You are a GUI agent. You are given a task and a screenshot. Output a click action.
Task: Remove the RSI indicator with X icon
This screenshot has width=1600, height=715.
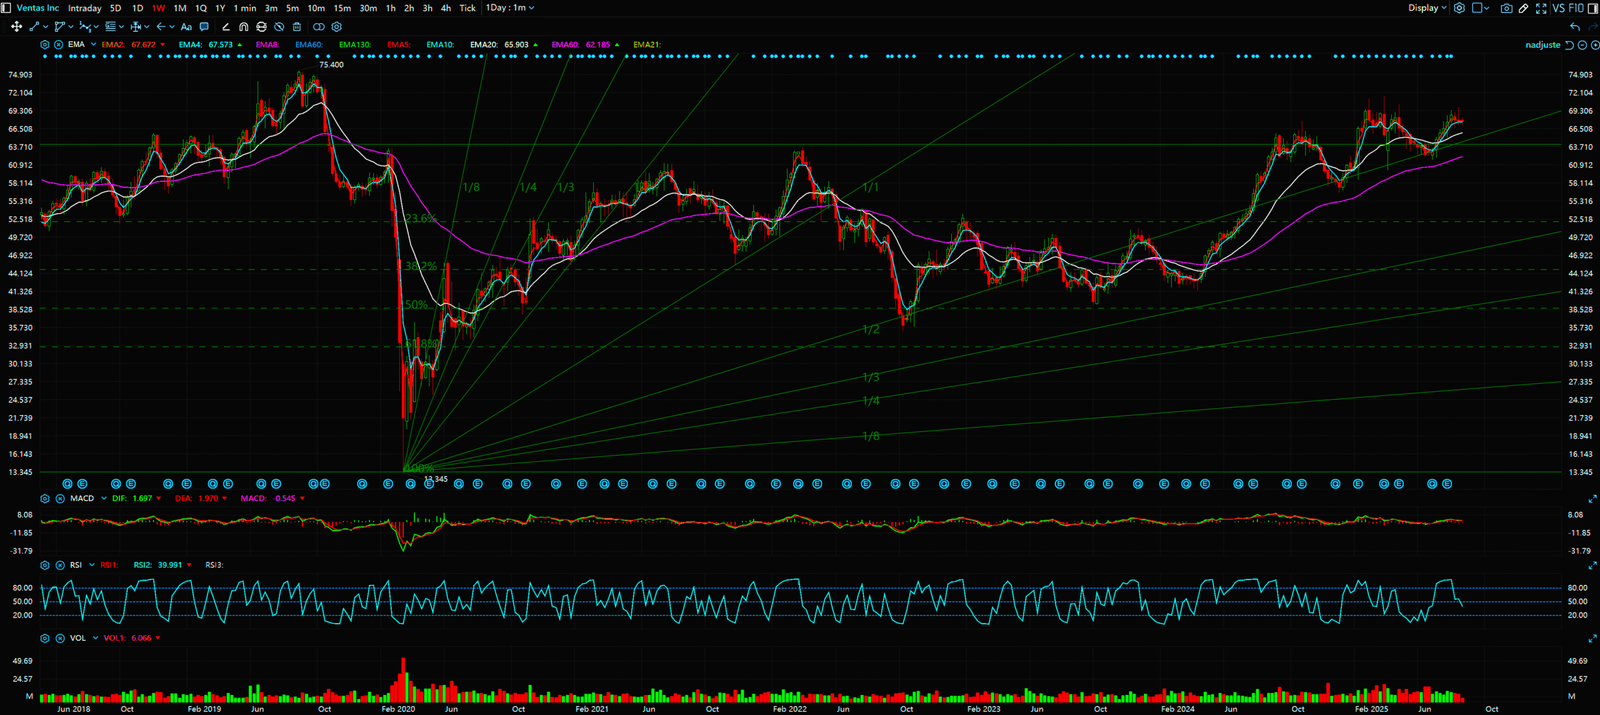tap(60, 565)
